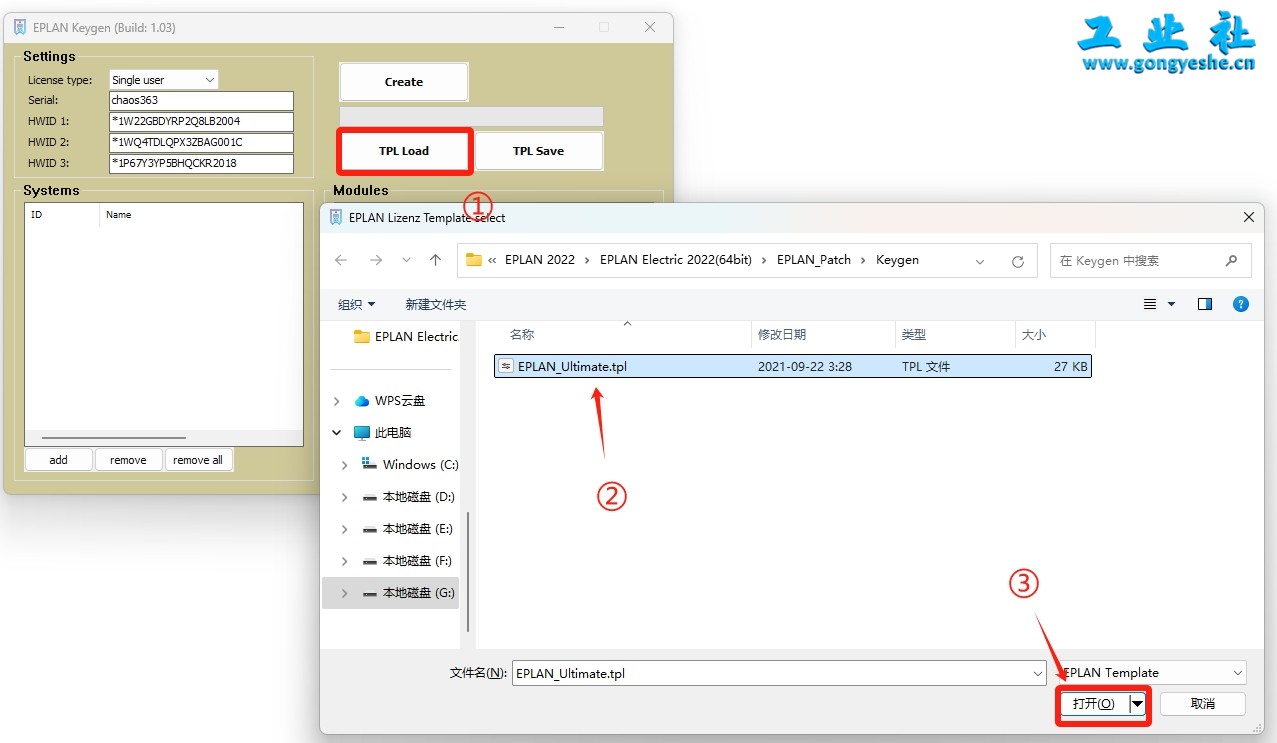Open the 组织 menu

tap(357, 304)
